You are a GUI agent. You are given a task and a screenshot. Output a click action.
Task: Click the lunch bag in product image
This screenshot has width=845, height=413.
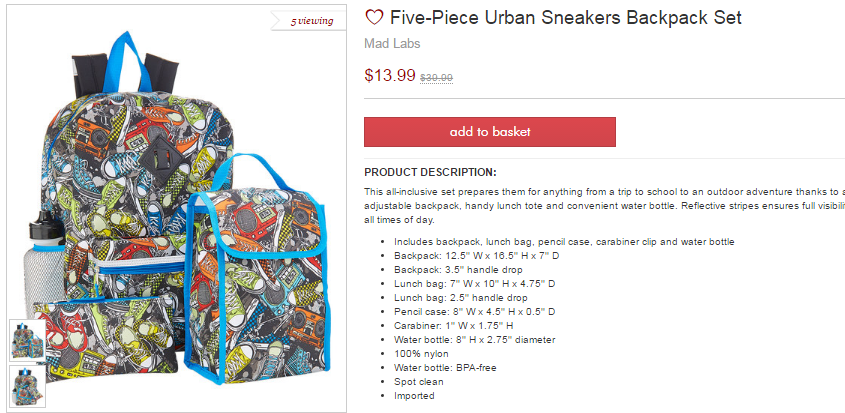pos(256,275)
